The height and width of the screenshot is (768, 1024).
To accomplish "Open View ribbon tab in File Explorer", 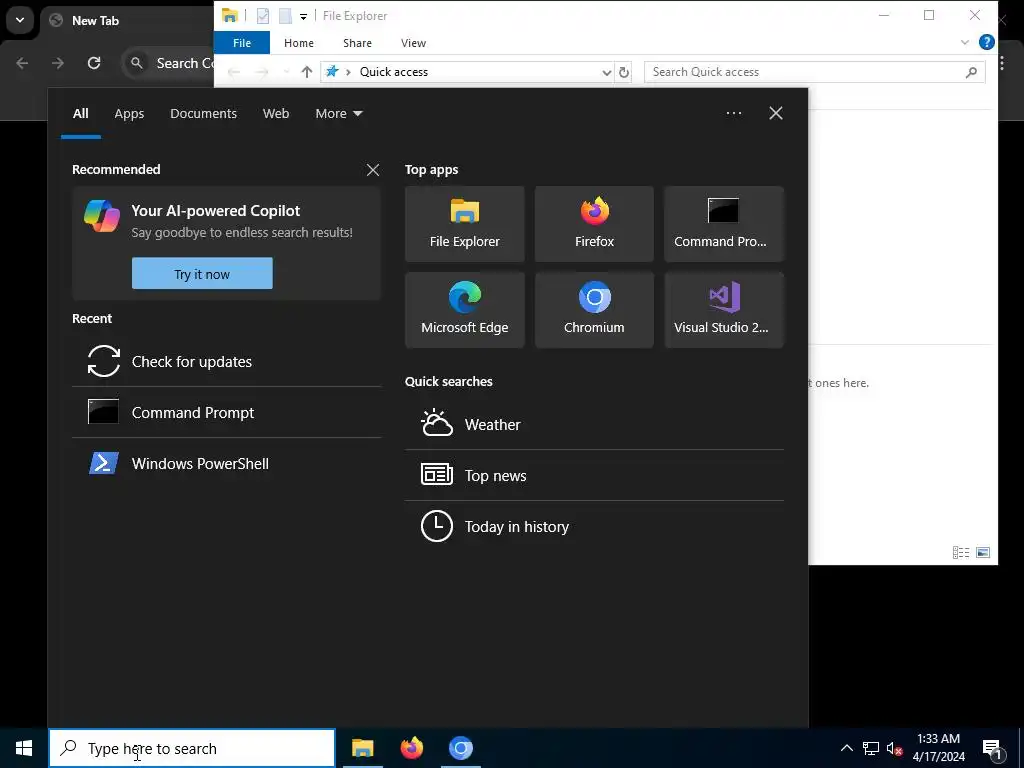I will tap(413, 42).
